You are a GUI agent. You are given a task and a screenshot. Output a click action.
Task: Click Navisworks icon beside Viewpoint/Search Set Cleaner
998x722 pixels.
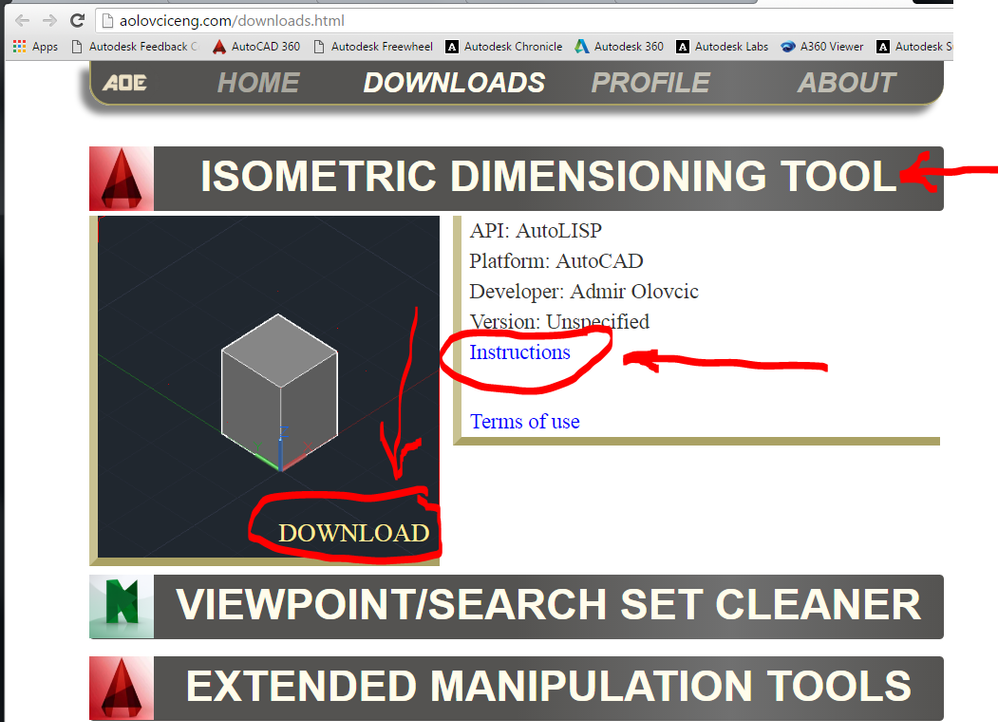pyautogui.click(x=122, y=607)
